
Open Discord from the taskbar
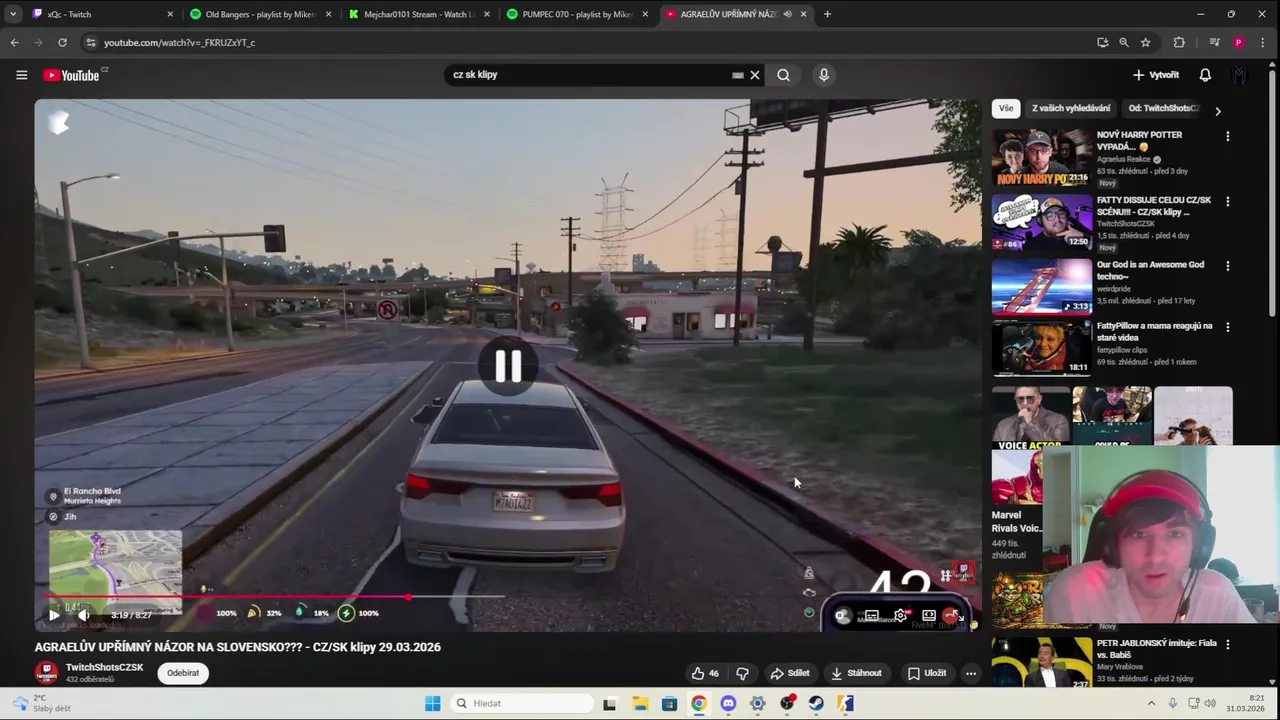tap(728, 703)
